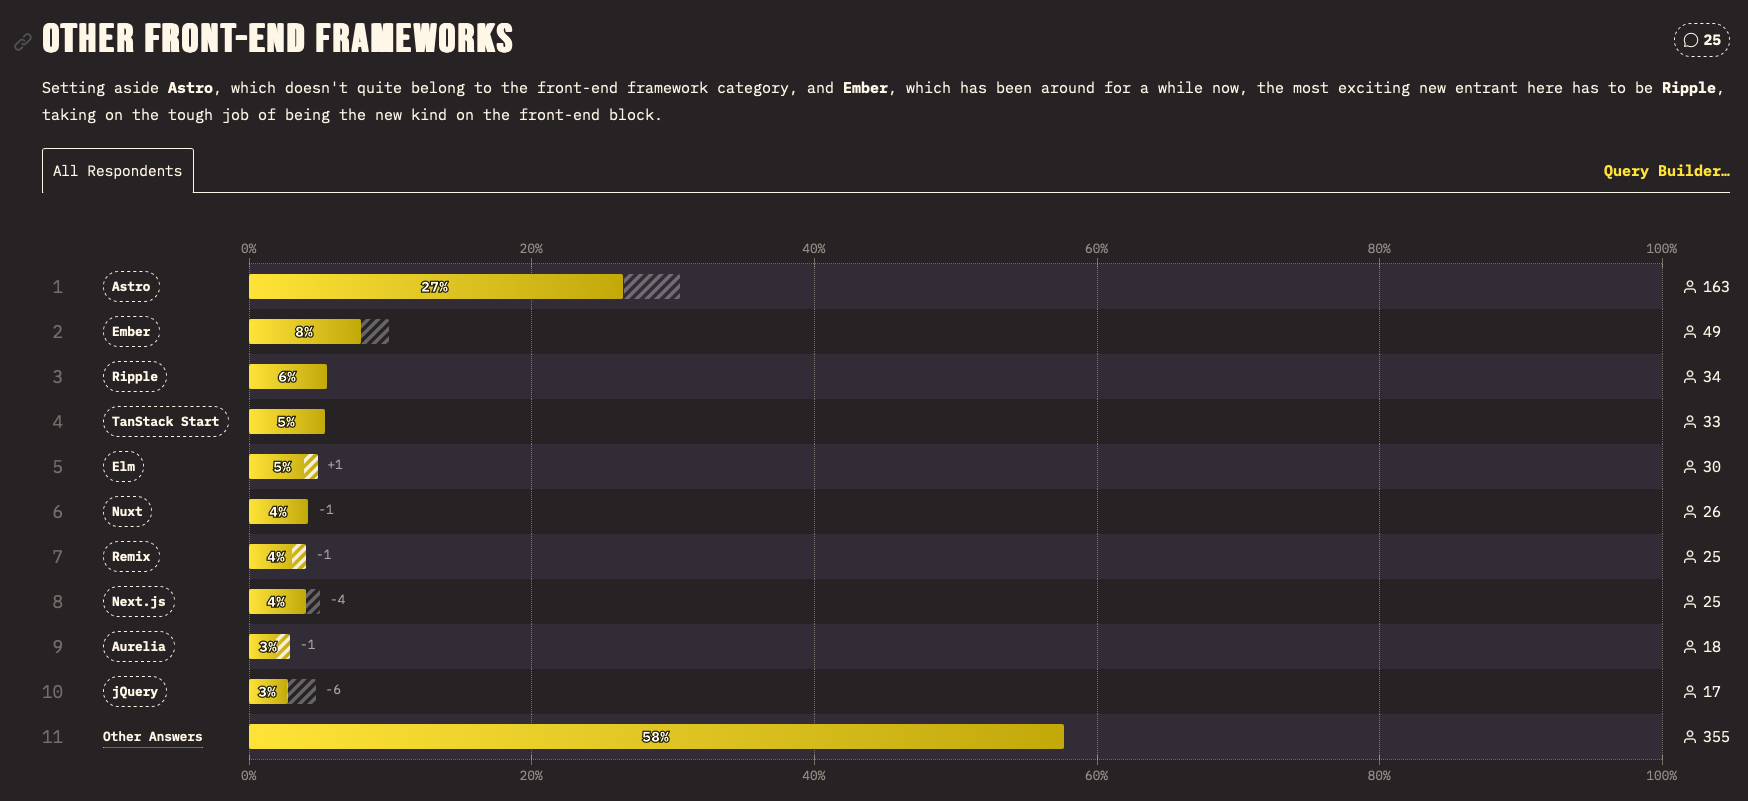Open the comments bubble showing 25
1748x801 pixels.
coord(1701,40)
